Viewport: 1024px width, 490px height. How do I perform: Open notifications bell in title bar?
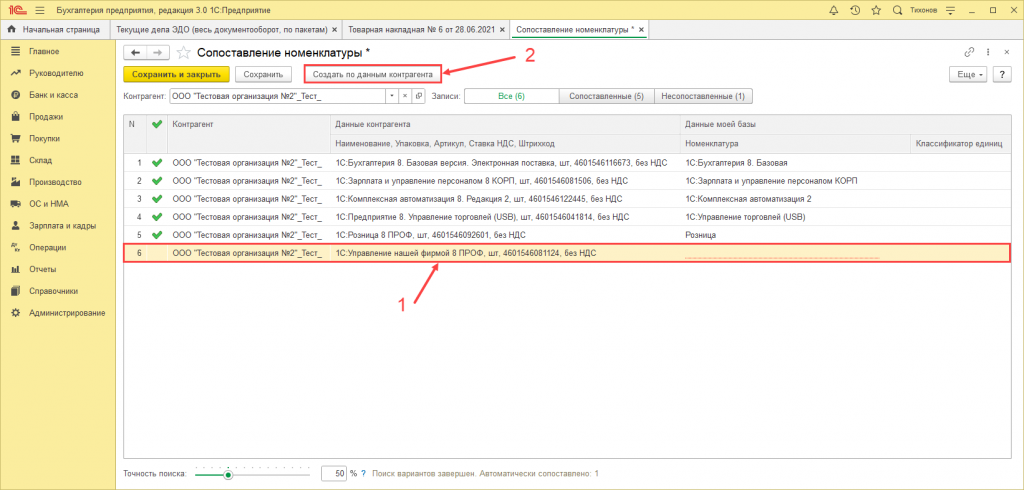(833, 10)
